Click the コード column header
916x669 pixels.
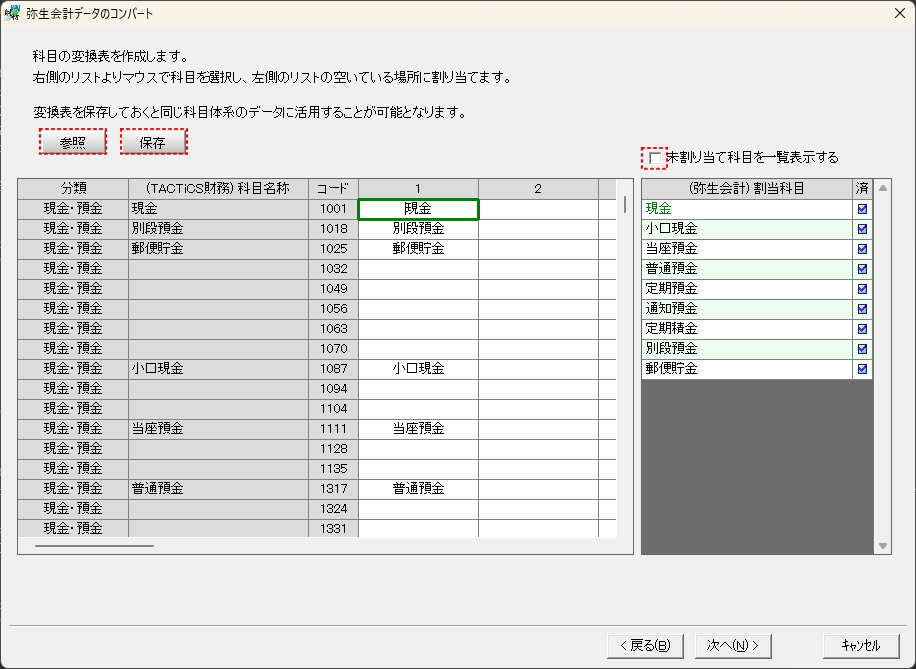[x=333, y=189]
